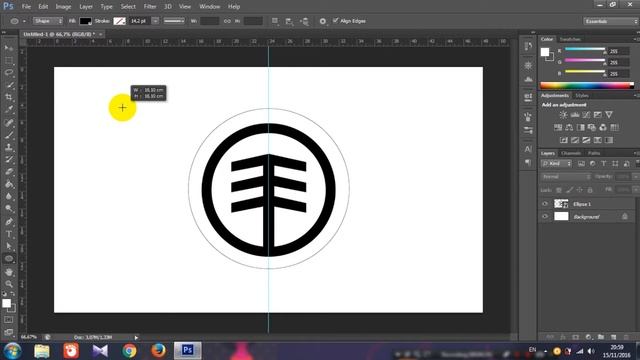Image resolution: width=640 pixels, height=360 pixels.
Task: Open shape settings gear in options bar
Action: [x=322, y=21]
